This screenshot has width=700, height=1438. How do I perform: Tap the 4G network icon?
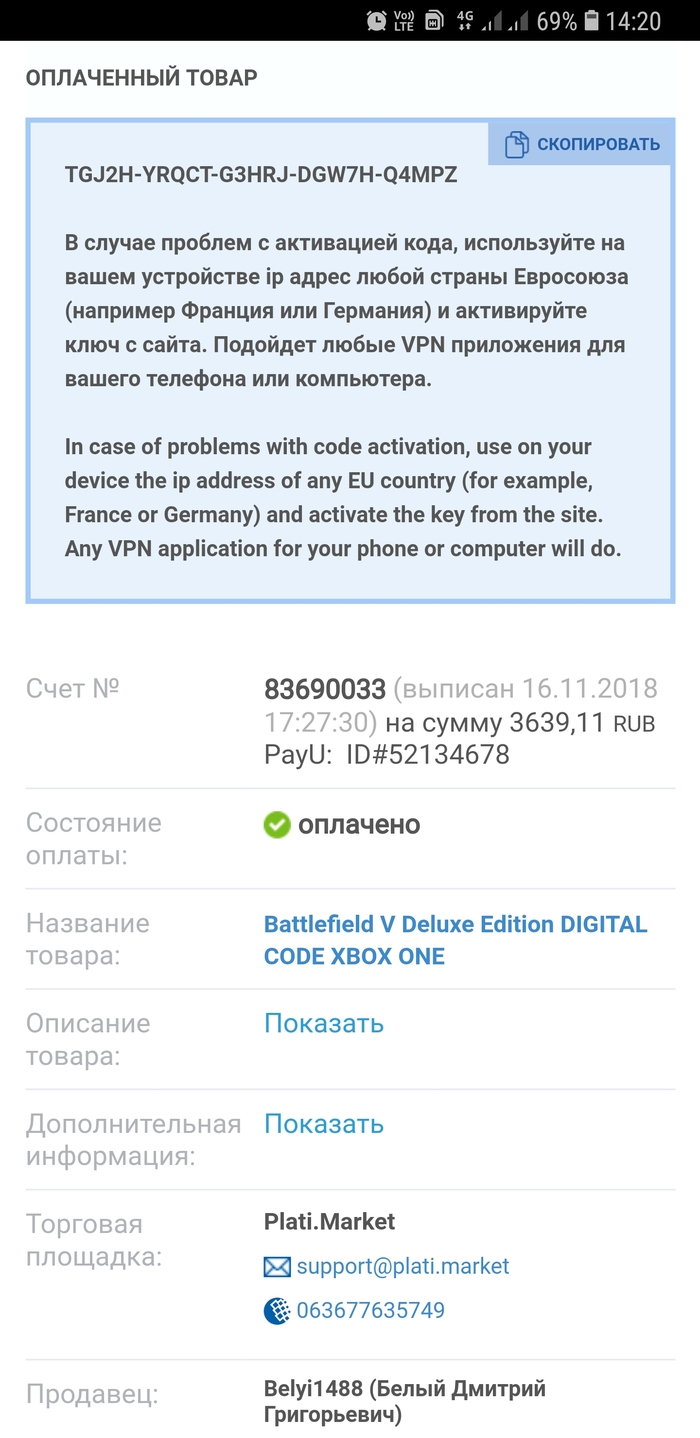(x=464, y=21)
